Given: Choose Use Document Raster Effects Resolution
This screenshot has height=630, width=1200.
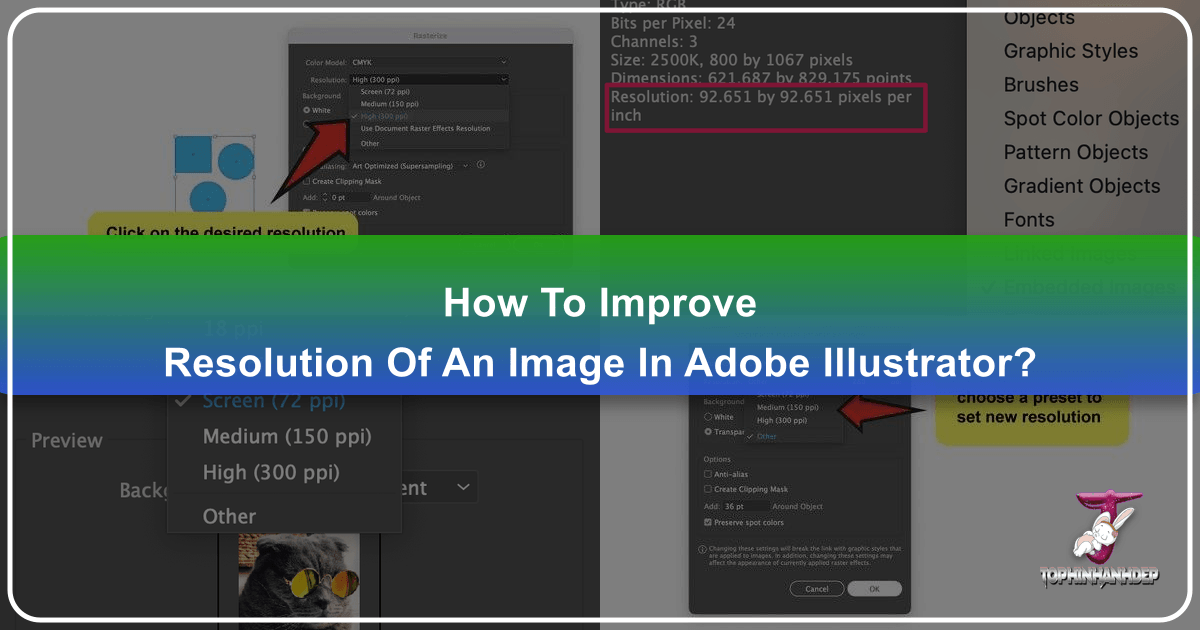Looking at the screenshot, I should point(425,128).
